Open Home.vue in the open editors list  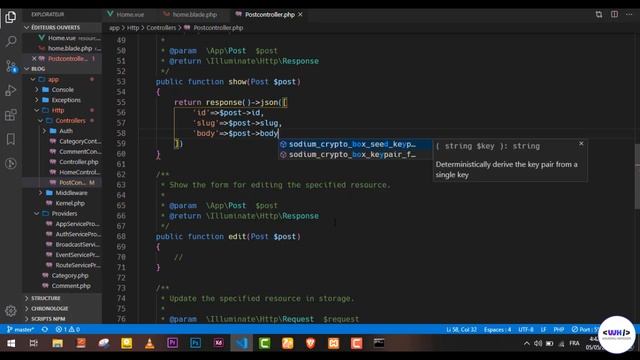tap(62, 38)
